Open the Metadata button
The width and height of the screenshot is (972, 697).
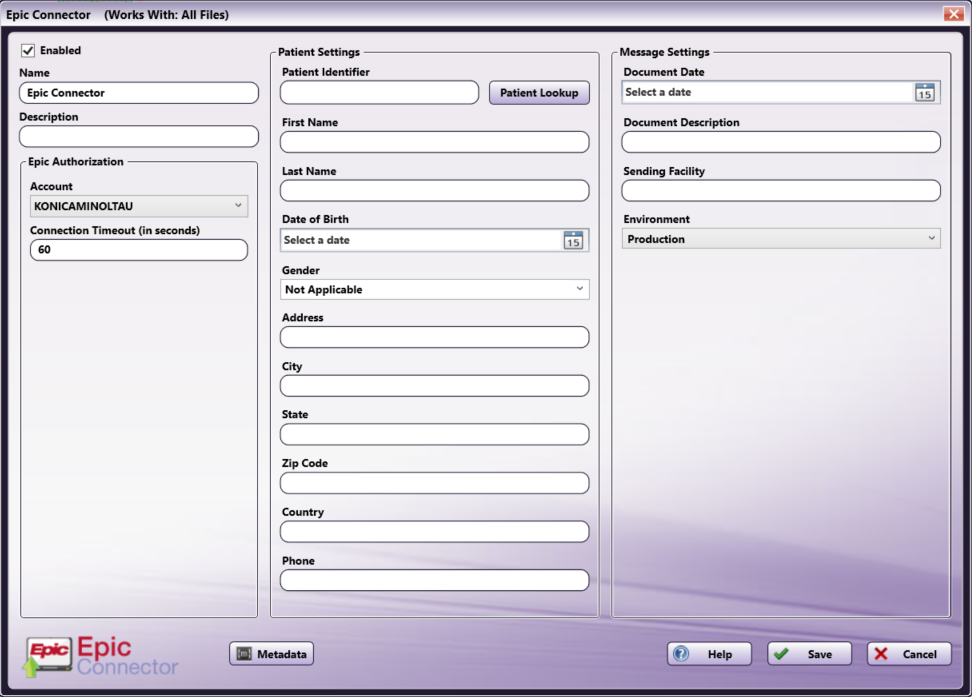tap(272, 654)
